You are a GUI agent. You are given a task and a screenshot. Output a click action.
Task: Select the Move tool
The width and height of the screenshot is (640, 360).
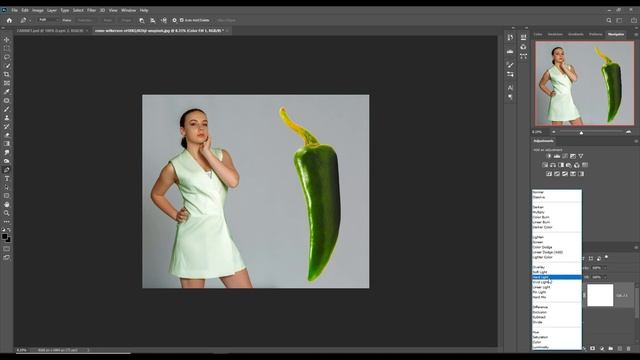tap(7, 40)
